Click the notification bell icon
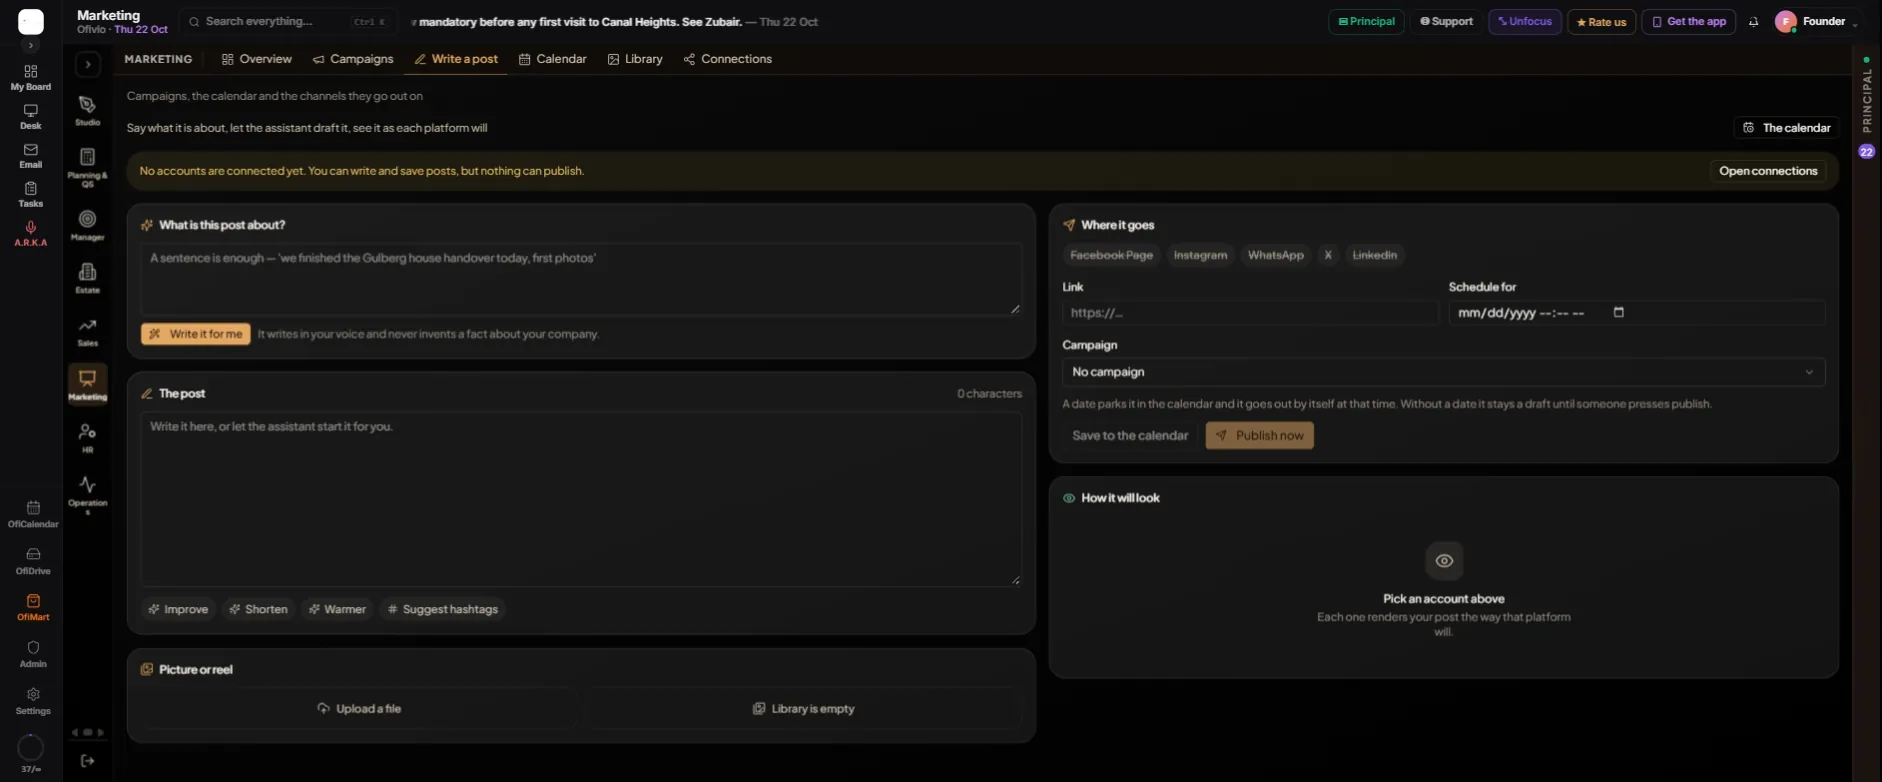1882x782 pixels. tap(1753, 22)
